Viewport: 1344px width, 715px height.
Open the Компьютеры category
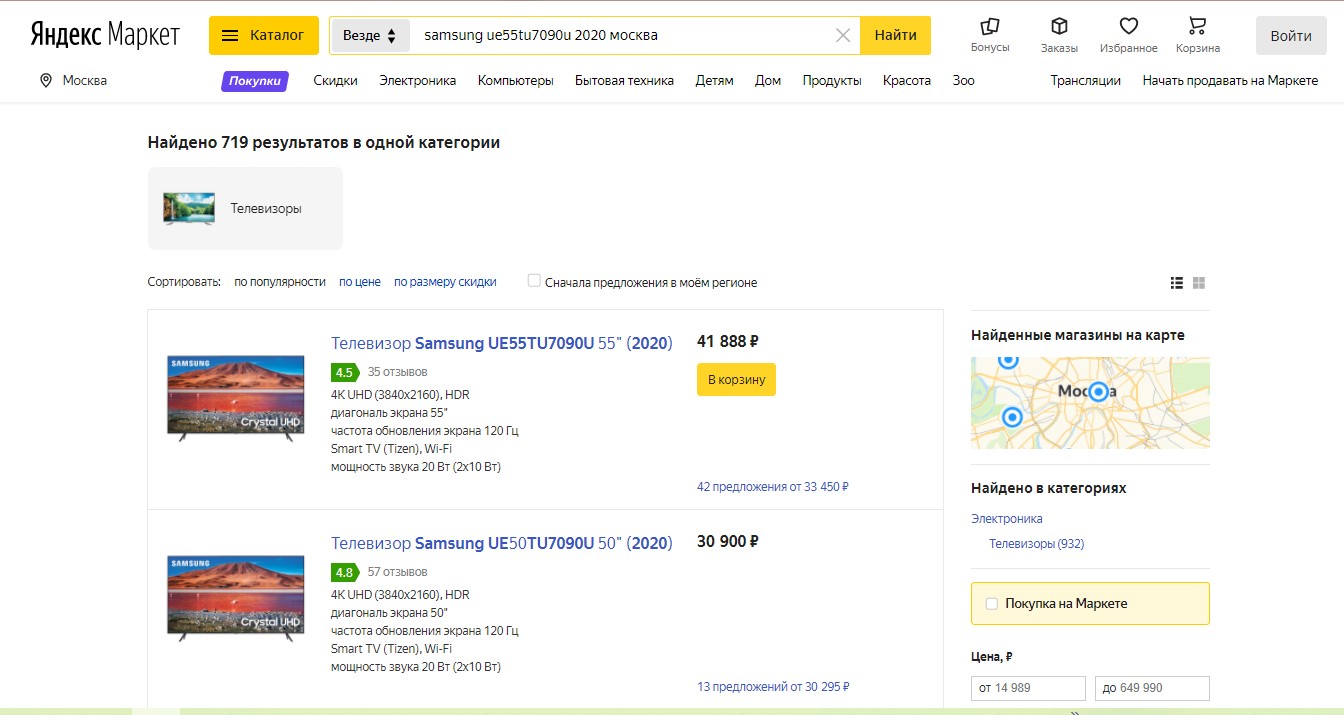click(515, 80)
